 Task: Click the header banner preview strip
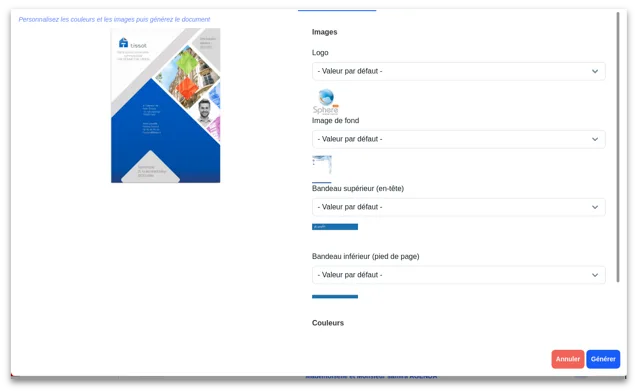[335, 227]
